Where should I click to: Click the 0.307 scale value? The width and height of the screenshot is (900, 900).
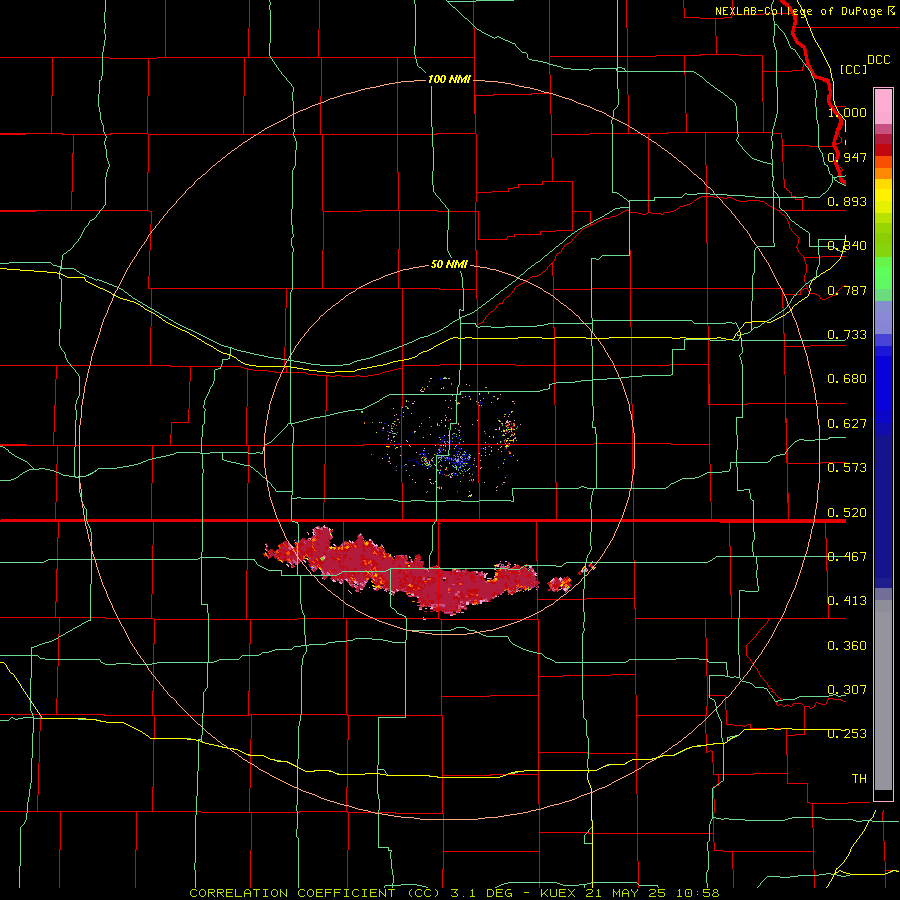coord(847,689)
